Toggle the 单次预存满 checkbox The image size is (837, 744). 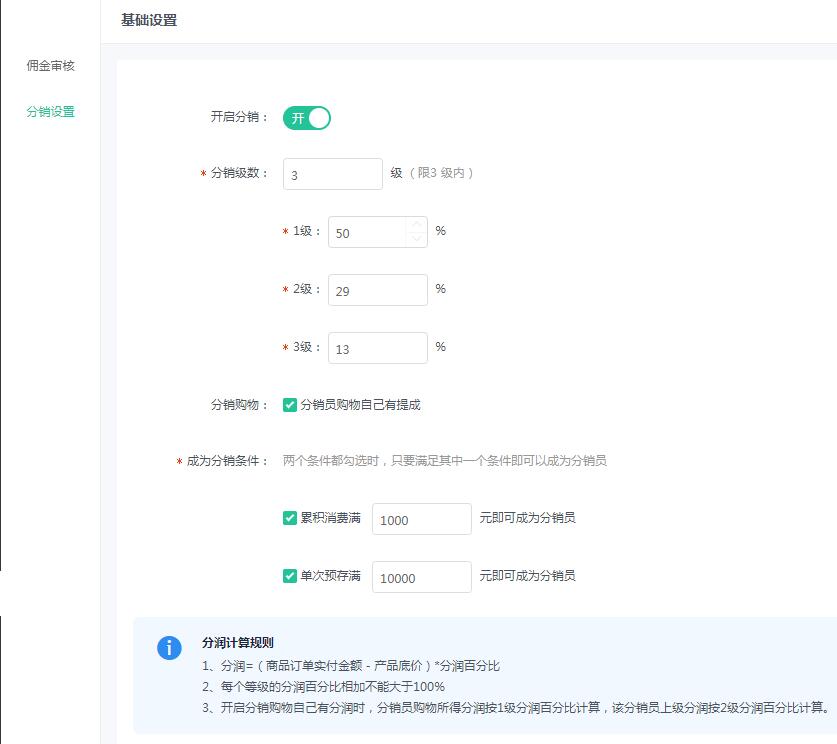click(290, 576)
